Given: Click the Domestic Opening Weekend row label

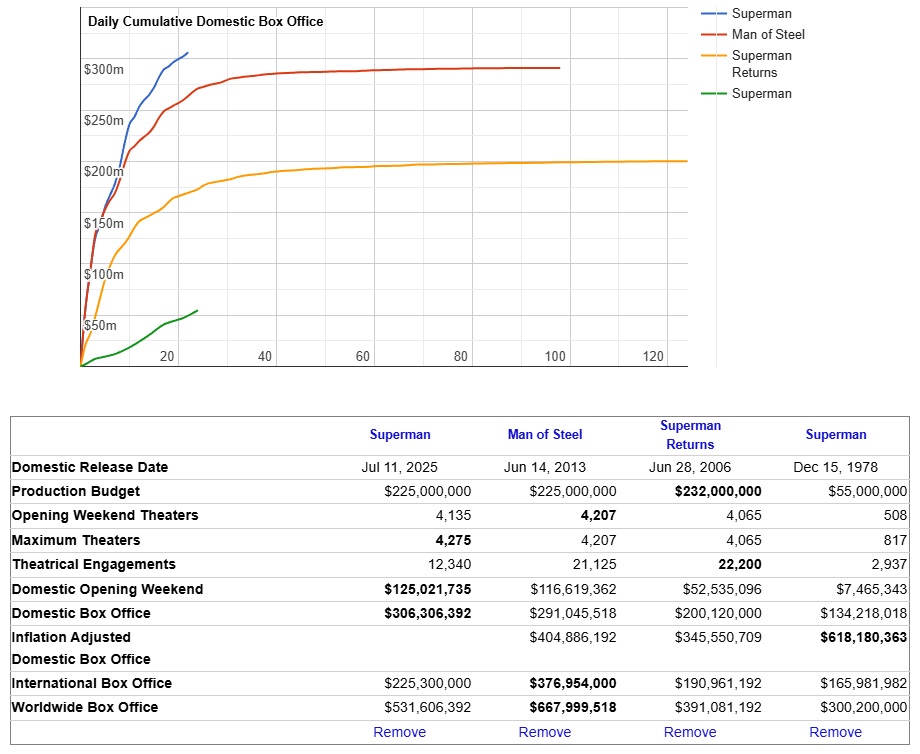Looking at the screenshot, I should [x=107, y=590].
